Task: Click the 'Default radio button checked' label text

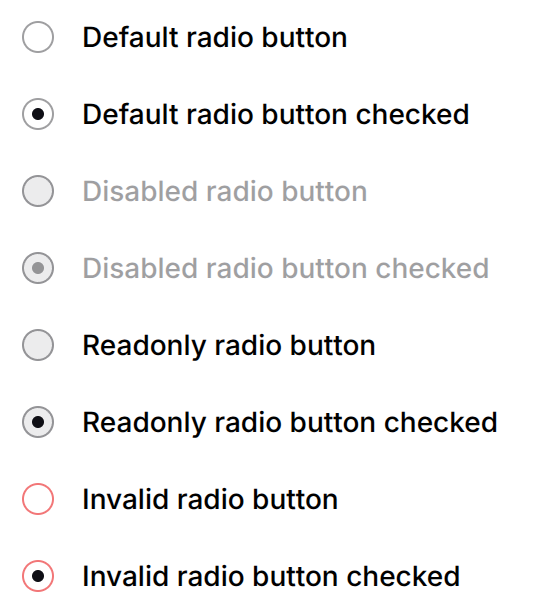Action: 276,115
